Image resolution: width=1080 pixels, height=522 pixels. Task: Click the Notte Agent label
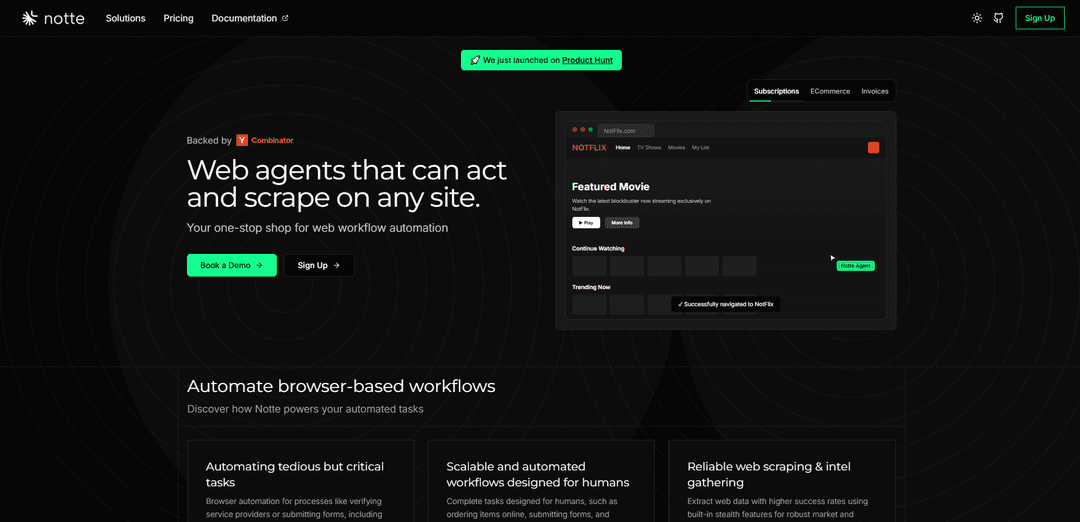coord(855,266)
